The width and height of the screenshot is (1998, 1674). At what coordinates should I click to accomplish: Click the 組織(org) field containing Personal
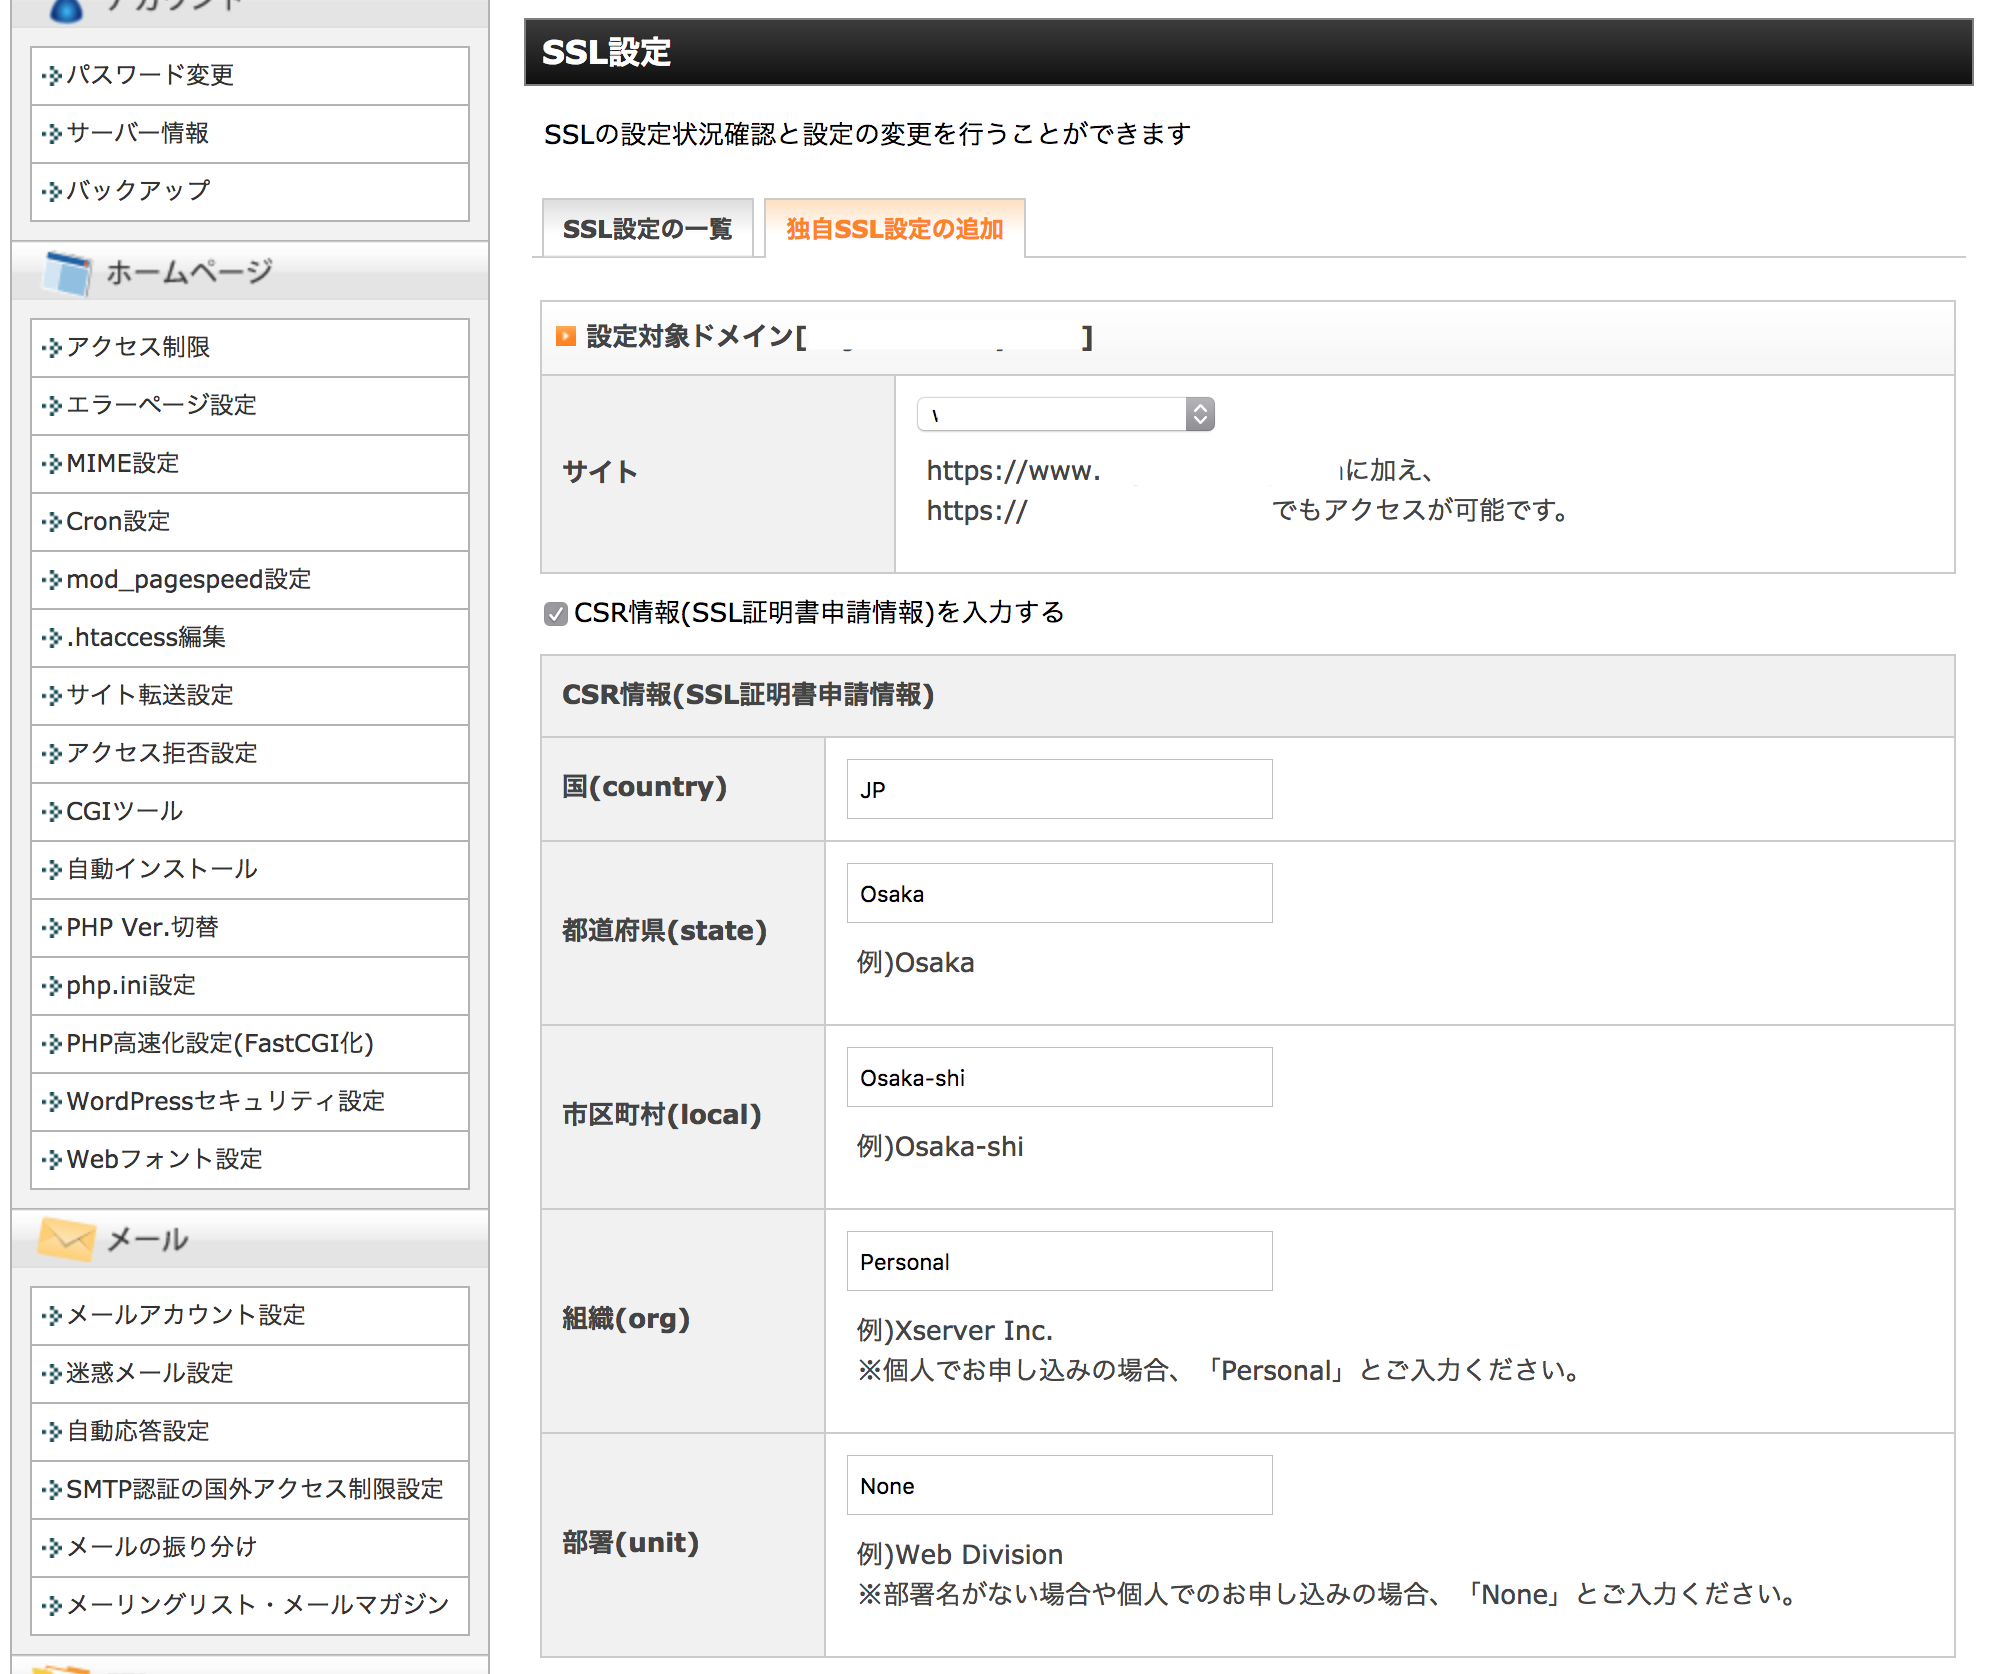click(1057, 1261)
